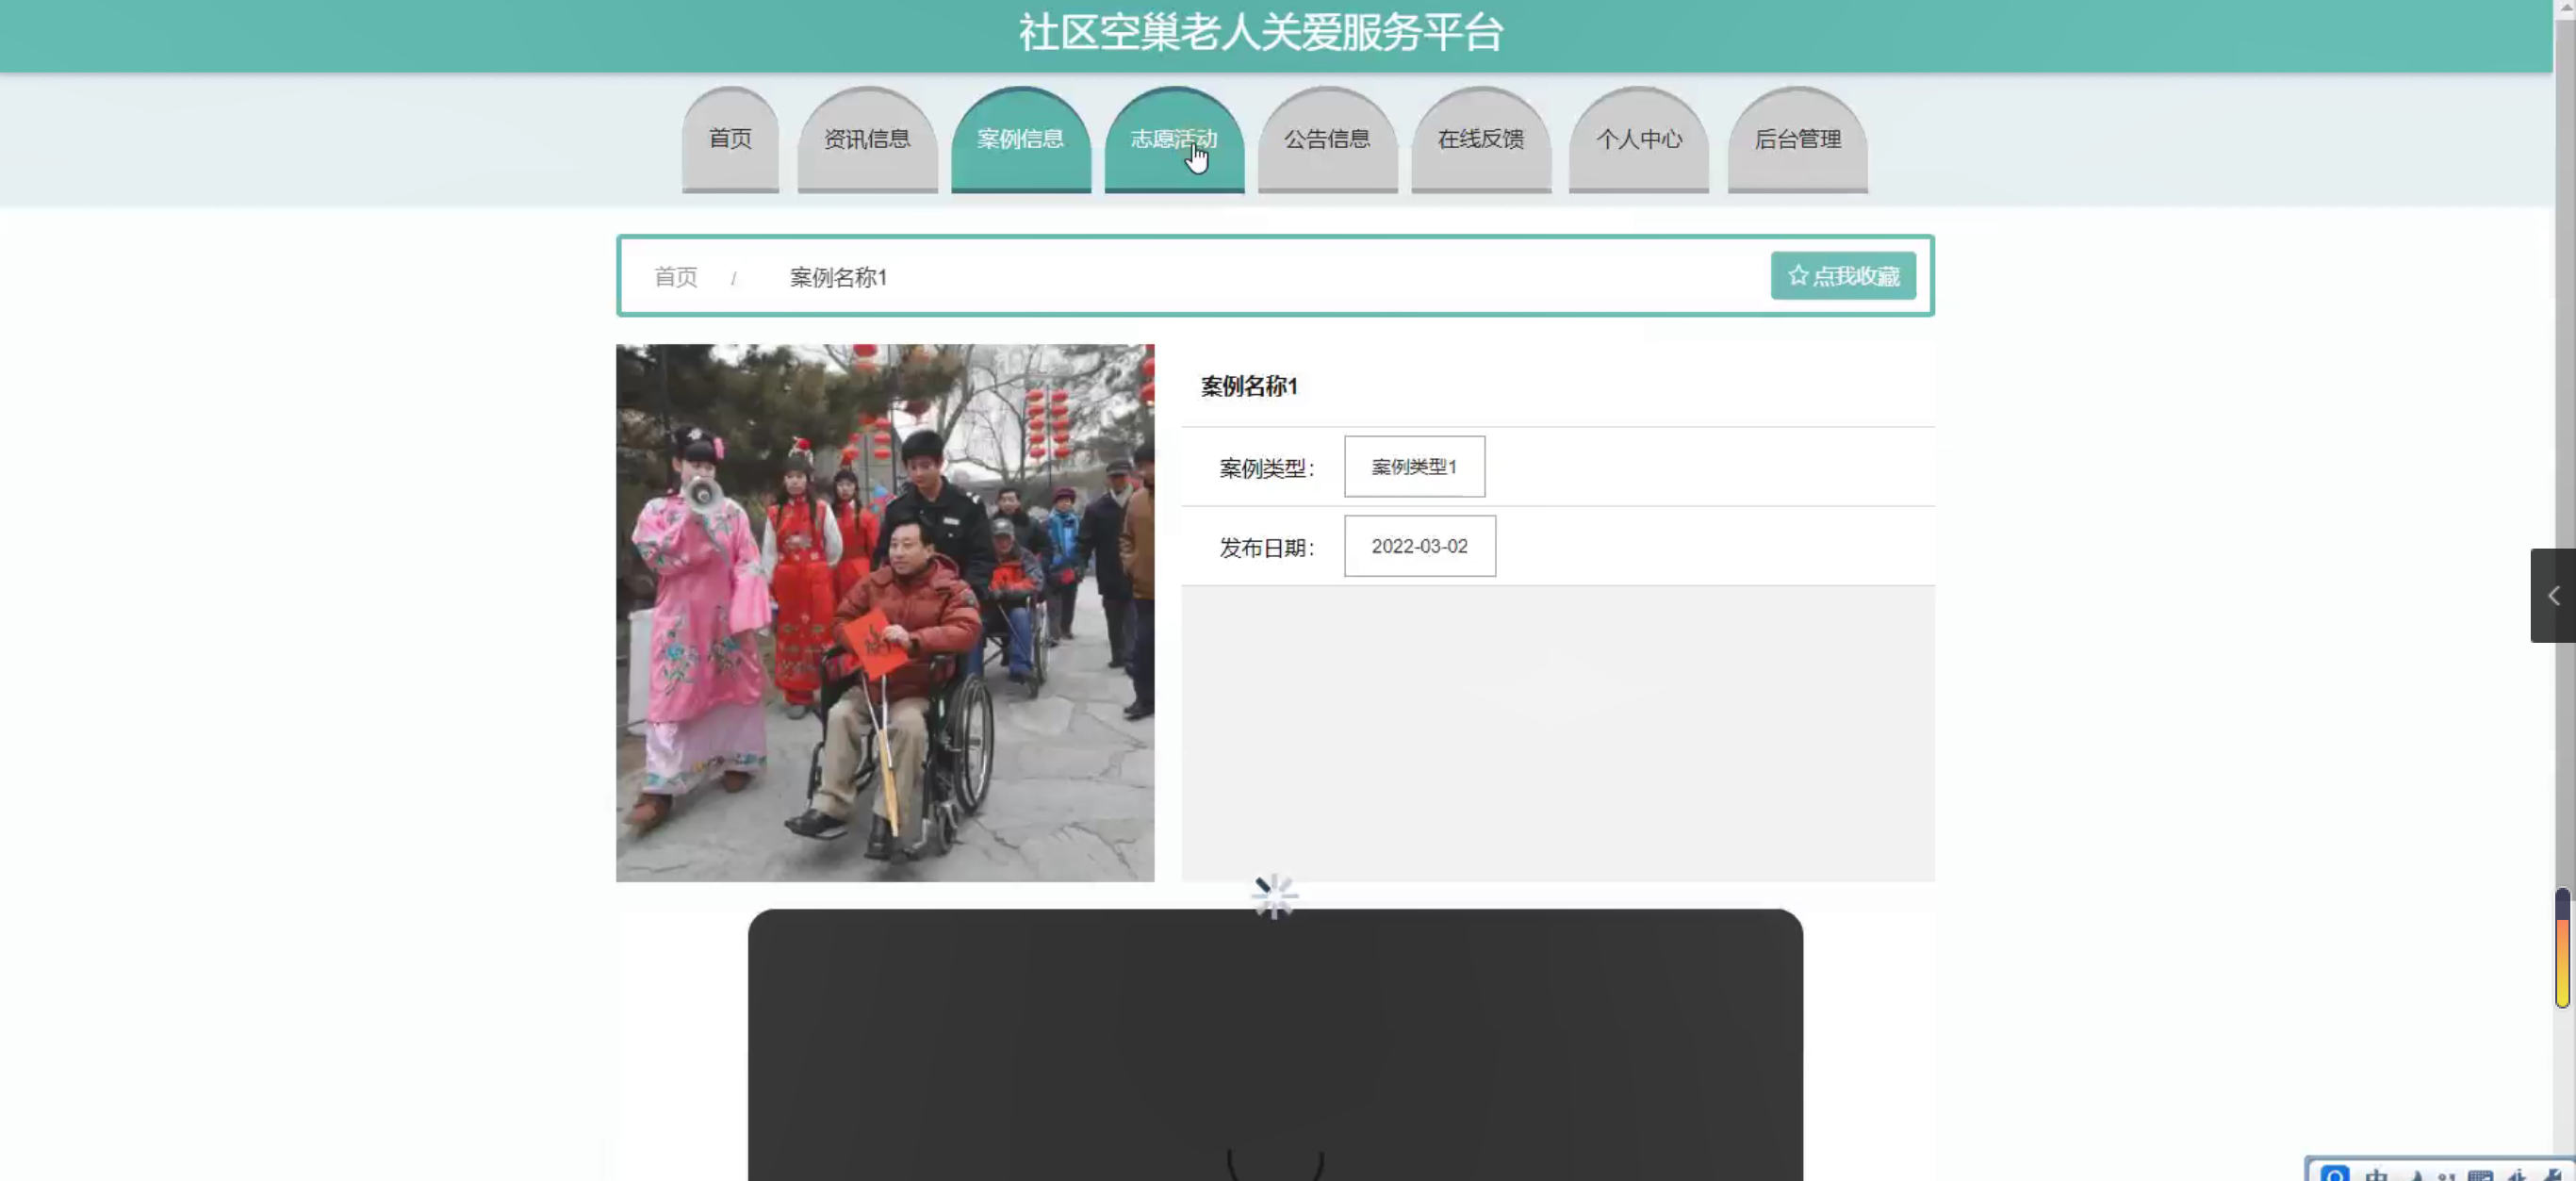
Task: Expand the right-side collapsed panel arrow
Action: 2552,596
